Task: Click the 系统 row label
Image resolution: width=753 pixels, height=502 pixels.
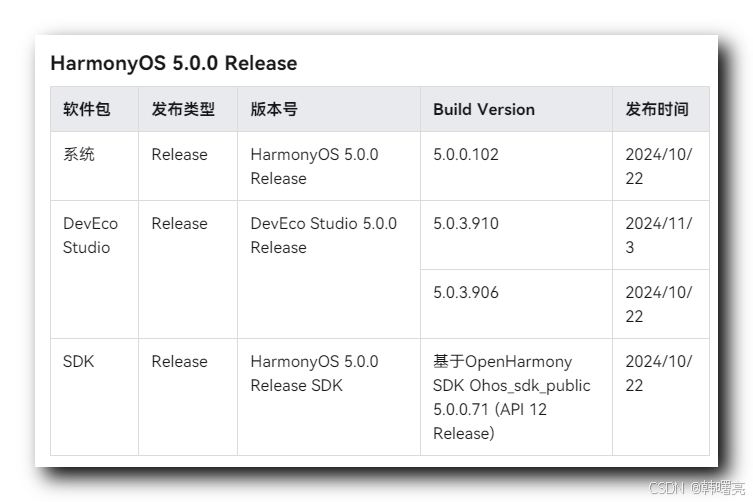Action: click(x=79, y=155)
